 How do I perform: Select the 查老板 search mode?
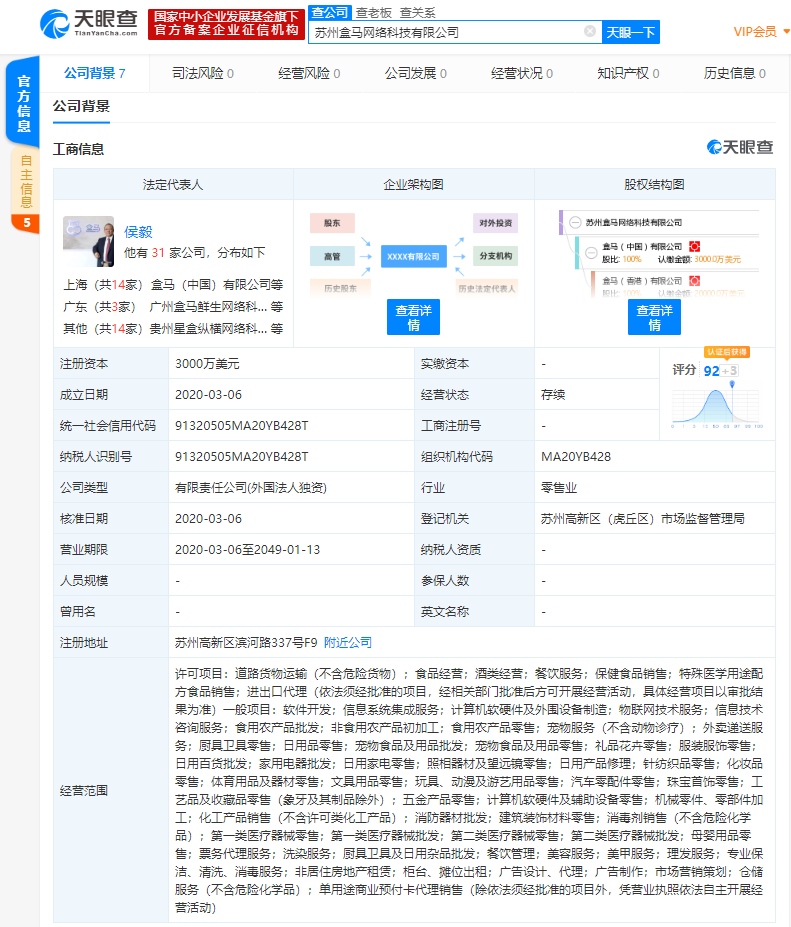tap(374, 12)
